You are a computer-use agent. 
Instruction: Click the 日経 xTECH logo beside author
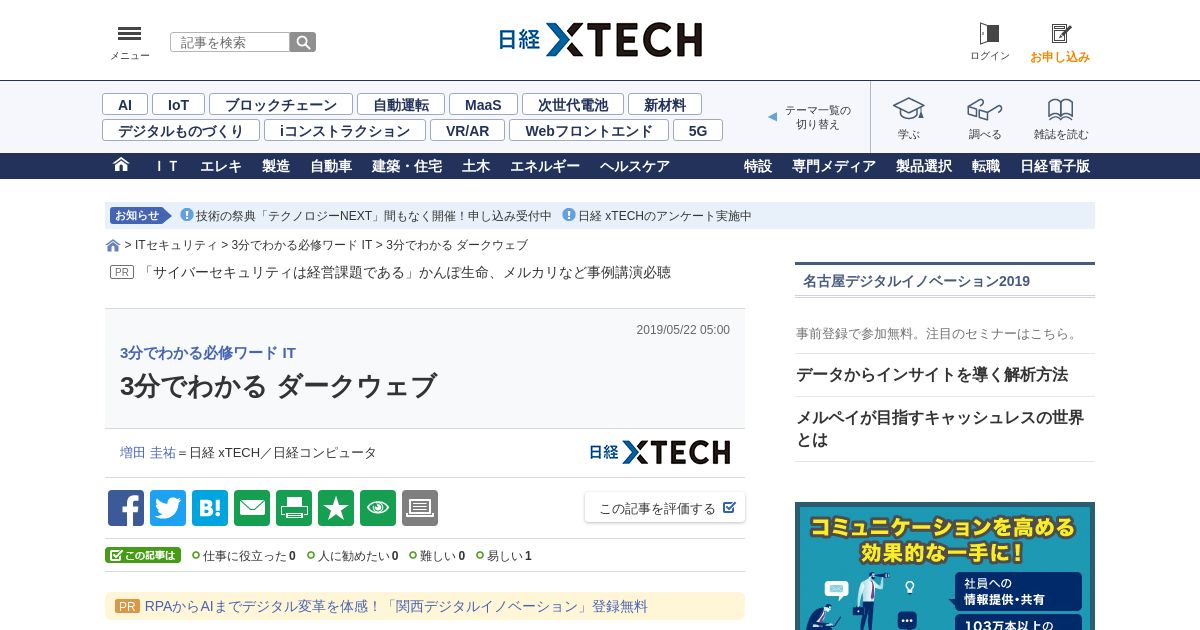click(659, 452)
